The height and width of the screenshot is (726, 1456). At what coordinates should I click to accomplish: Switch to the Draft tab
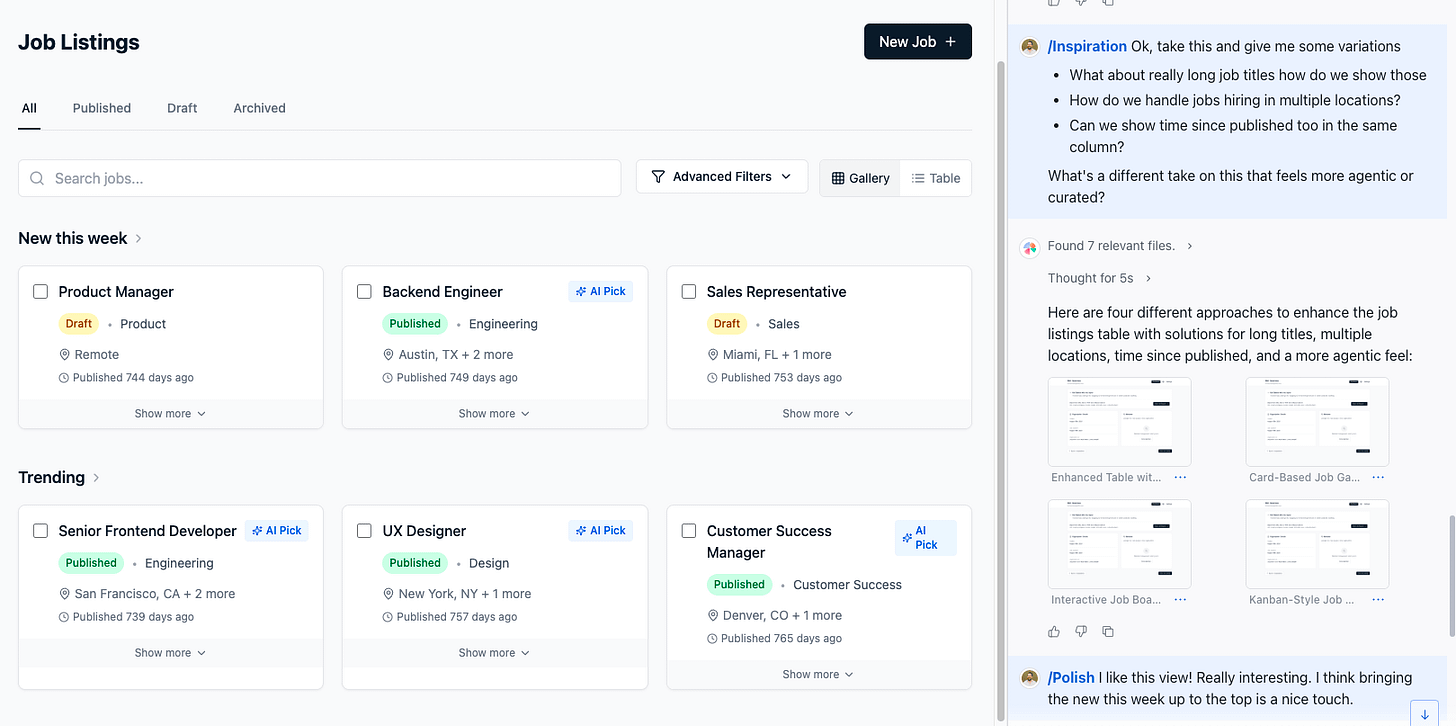(x=182, y=108)
